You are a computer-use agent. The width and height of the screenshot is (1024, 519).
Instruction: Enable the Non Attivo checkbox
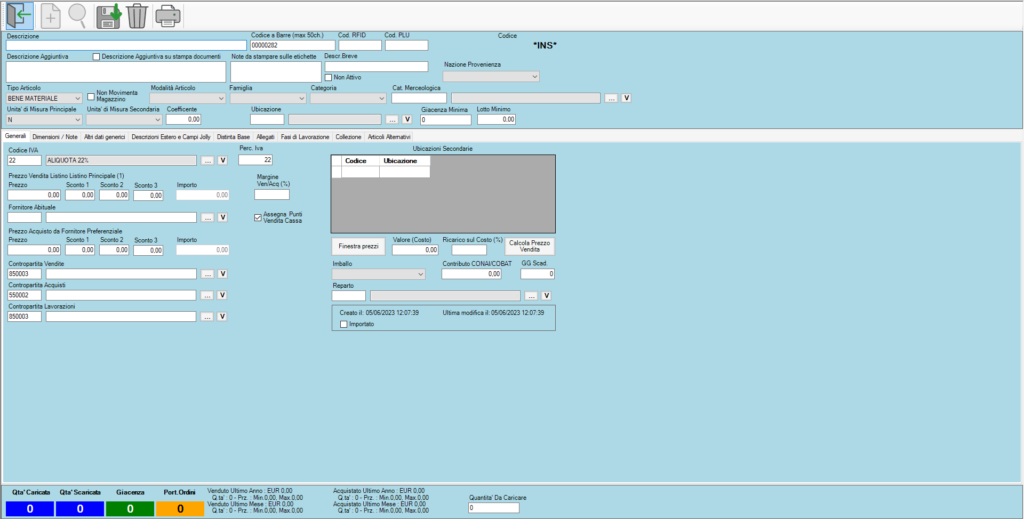point(329,76)
